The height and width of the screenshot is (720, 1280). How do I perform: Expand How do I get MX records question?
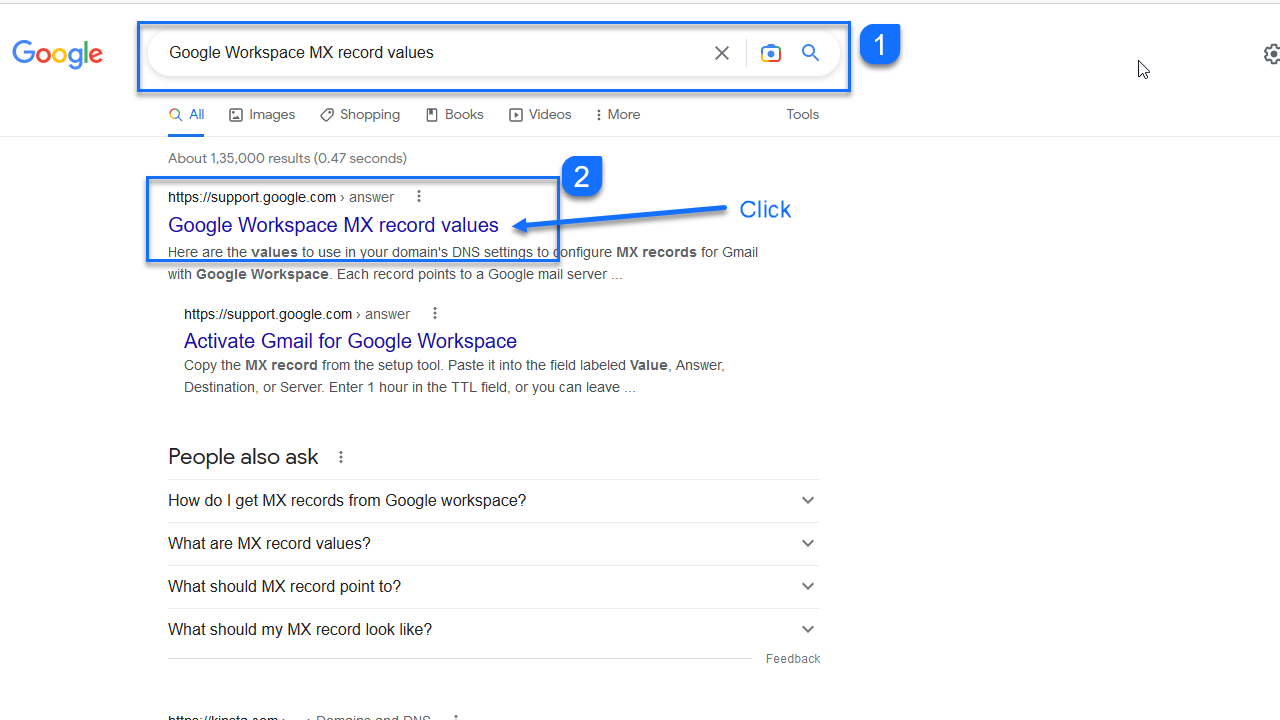[x=493, y=501]
